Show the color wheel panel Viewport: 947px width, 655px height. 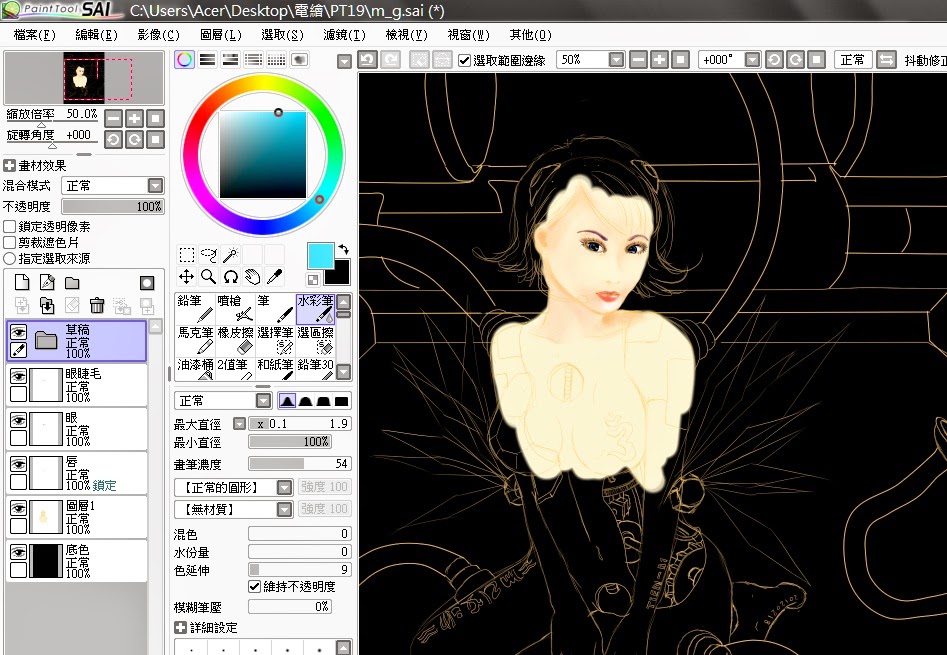pyautogui.click(x=185, y=59)
